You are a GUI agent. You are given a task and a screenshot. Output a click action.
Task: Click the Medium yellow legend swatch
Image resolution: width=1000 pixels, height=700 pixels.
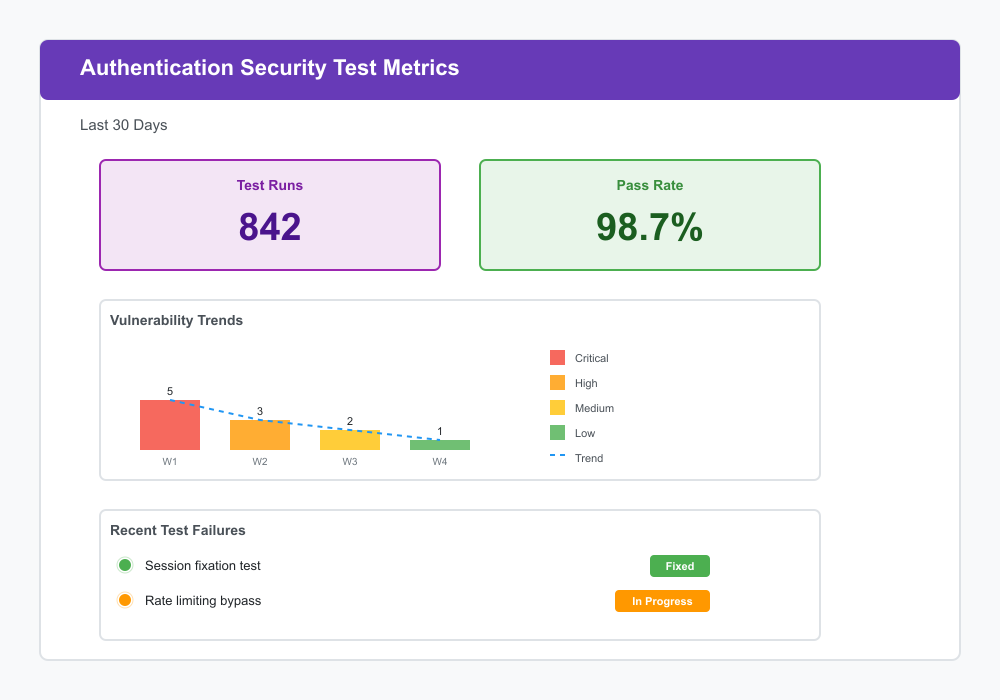tap(557, 407)
